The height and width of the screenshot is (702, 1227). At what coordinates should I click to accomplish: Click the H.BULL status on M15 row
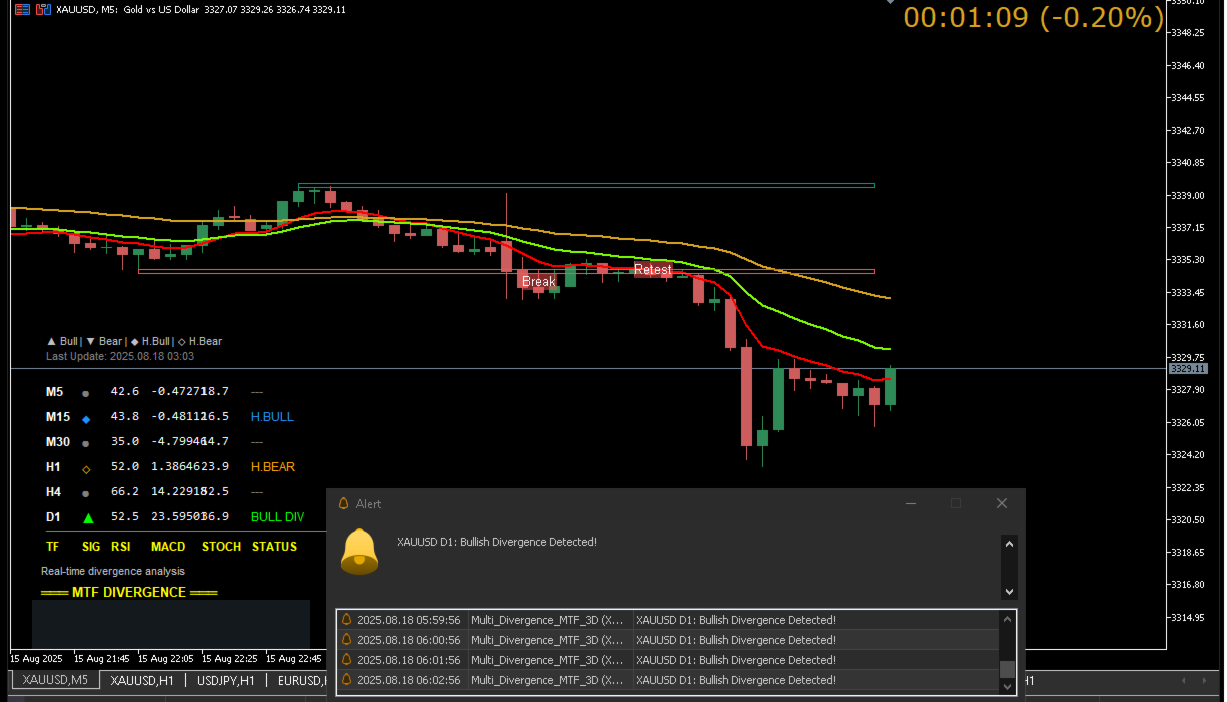coord(272,417)
